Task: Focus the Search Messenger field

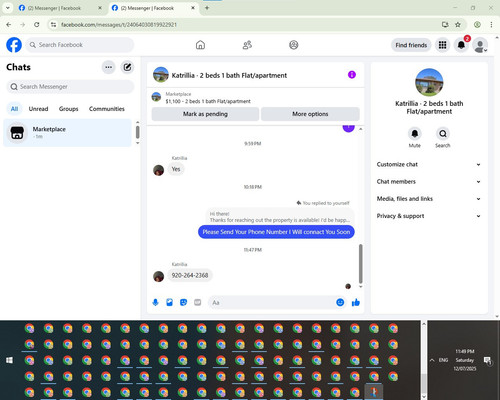Action: tap(70, 87)
